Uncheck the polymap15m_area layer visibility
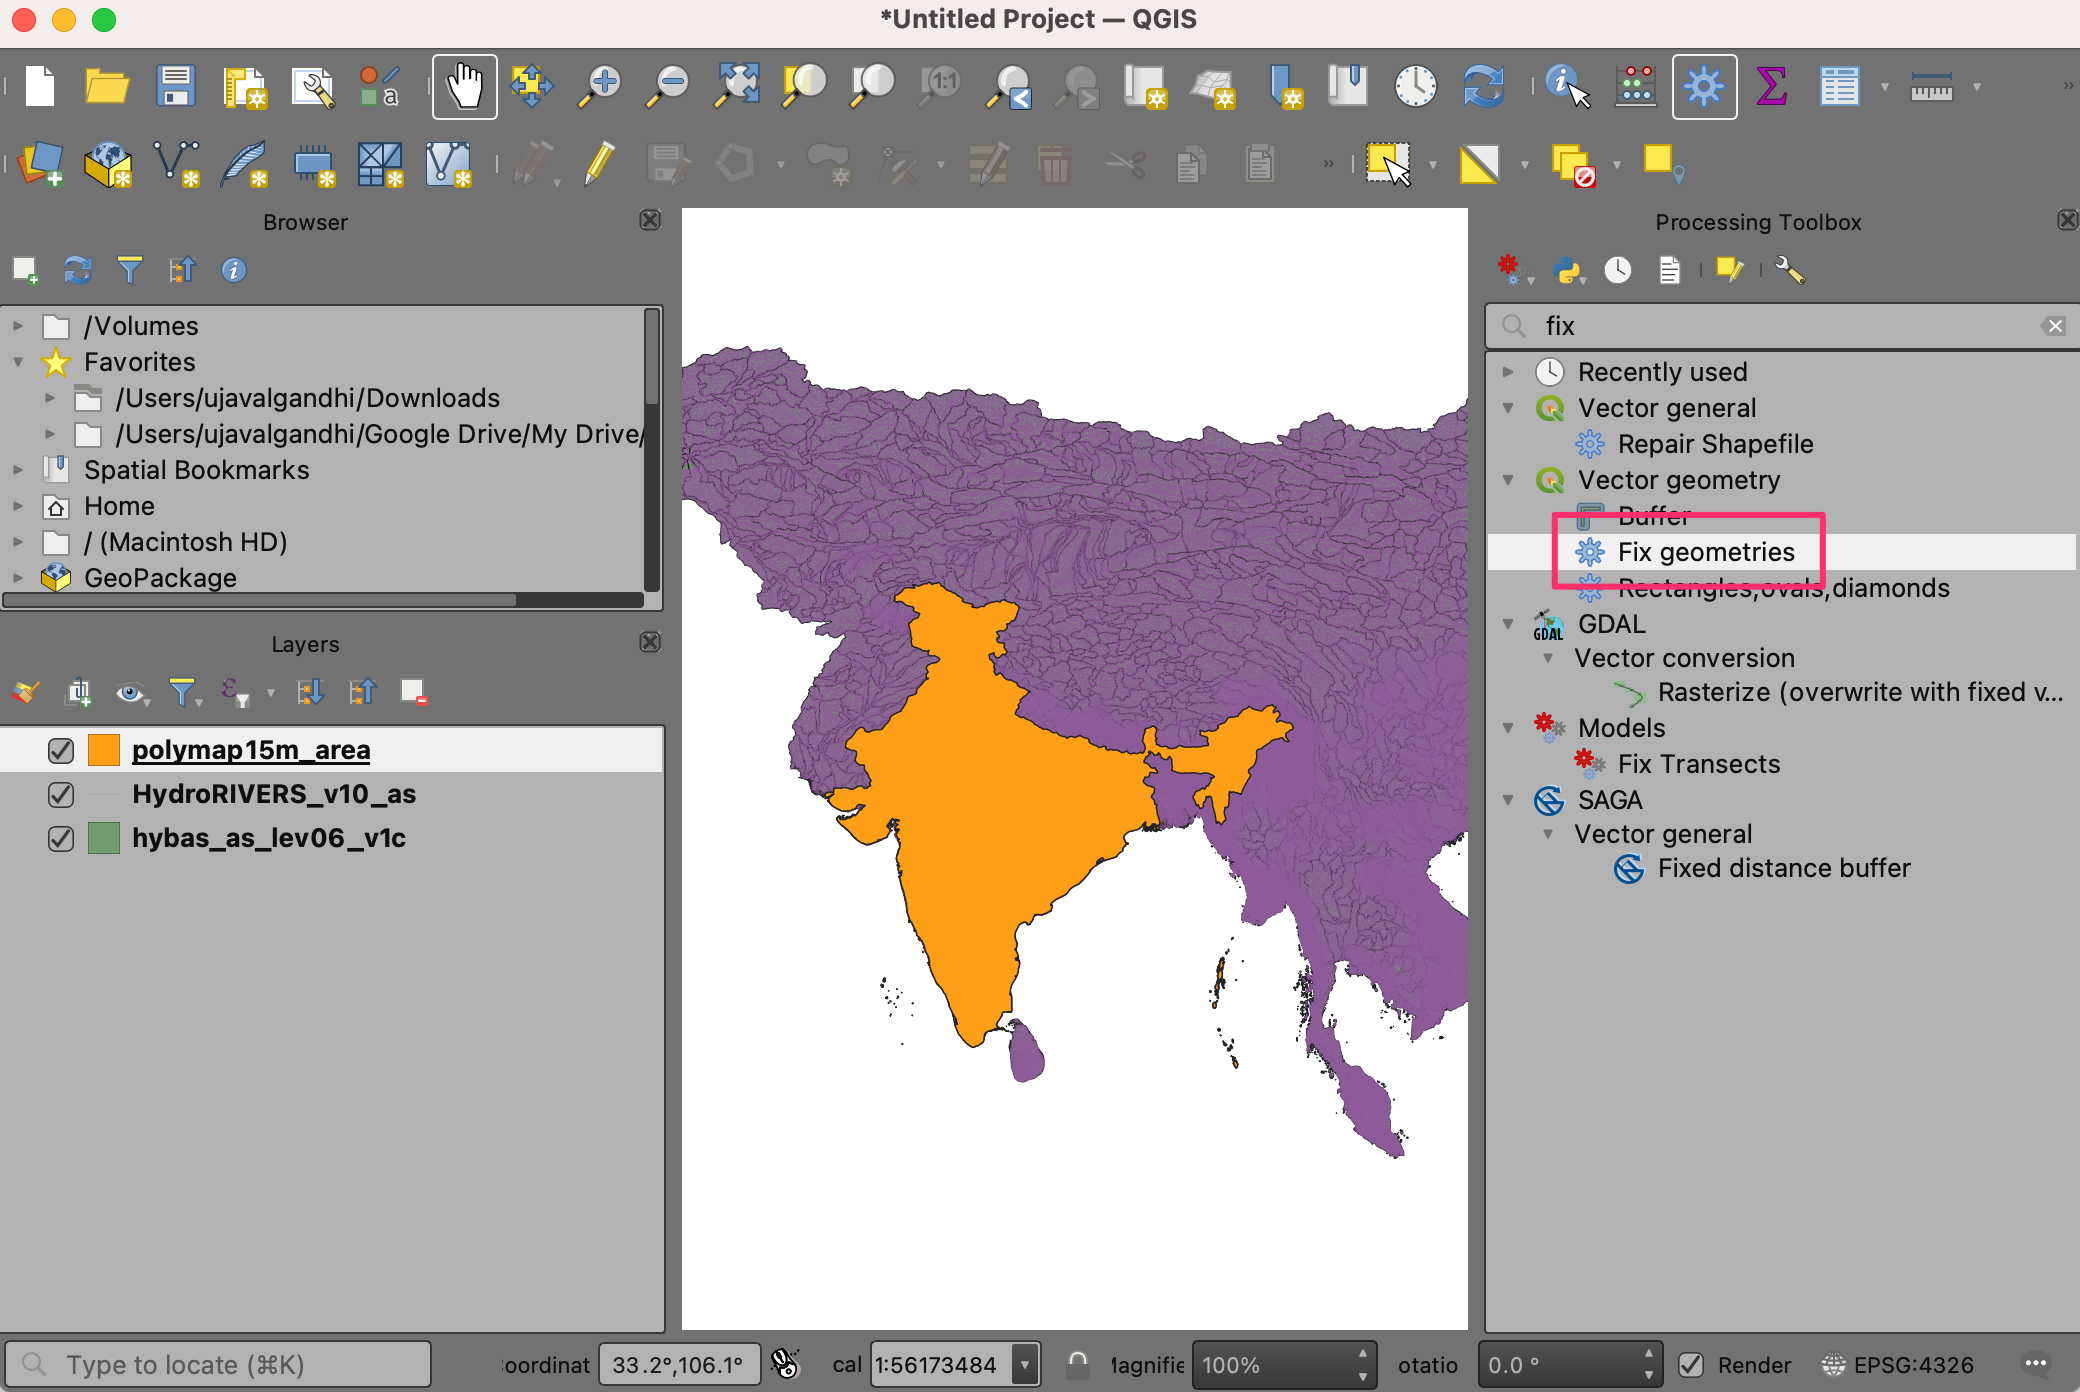Image resolution: width=2080 pixels, height=1392 pixels. click(x=61, y=750)
